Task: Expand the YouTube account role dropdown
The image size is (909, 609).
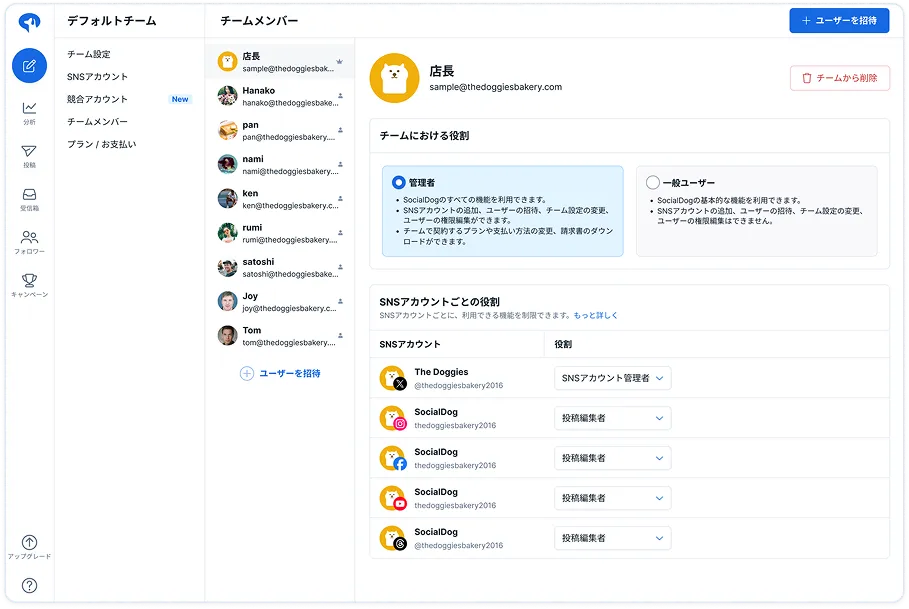Action: 612,498
